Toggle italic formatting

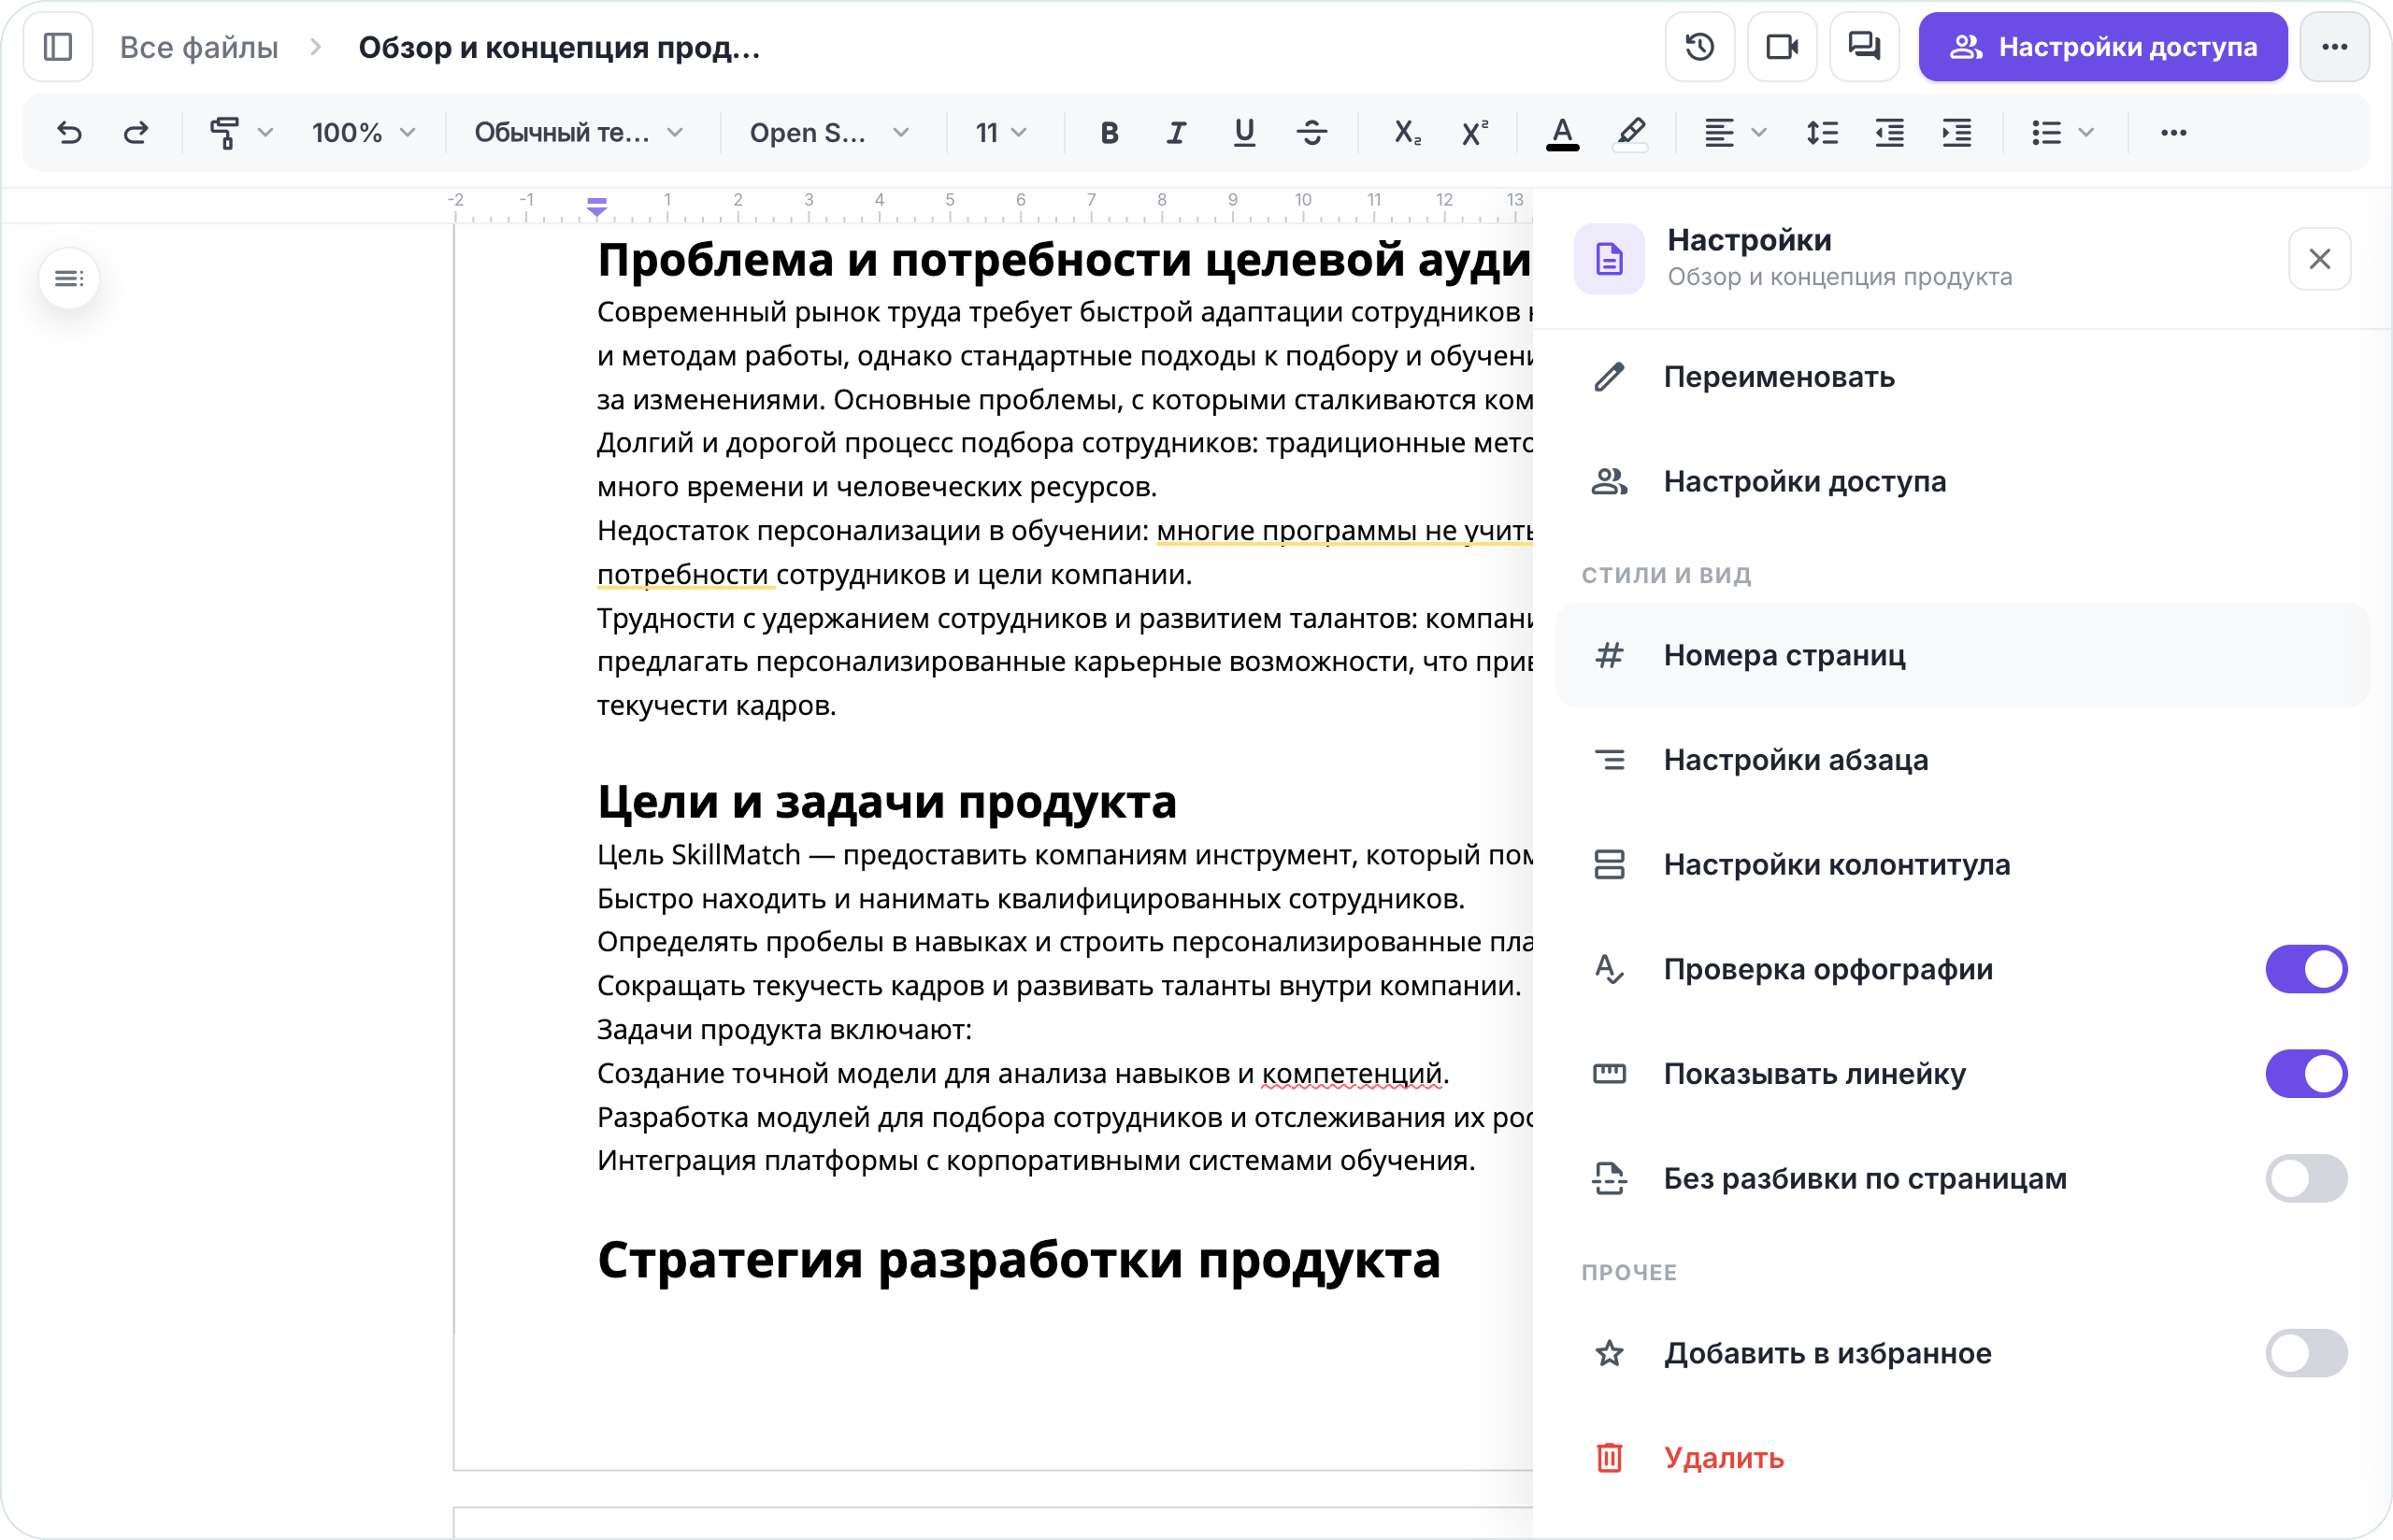click(x=1176, y=132)
